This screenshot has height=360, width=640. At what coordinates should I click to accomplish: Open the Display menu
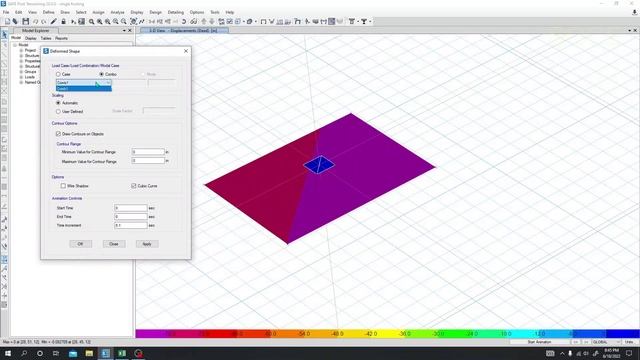tap(137, 12)
